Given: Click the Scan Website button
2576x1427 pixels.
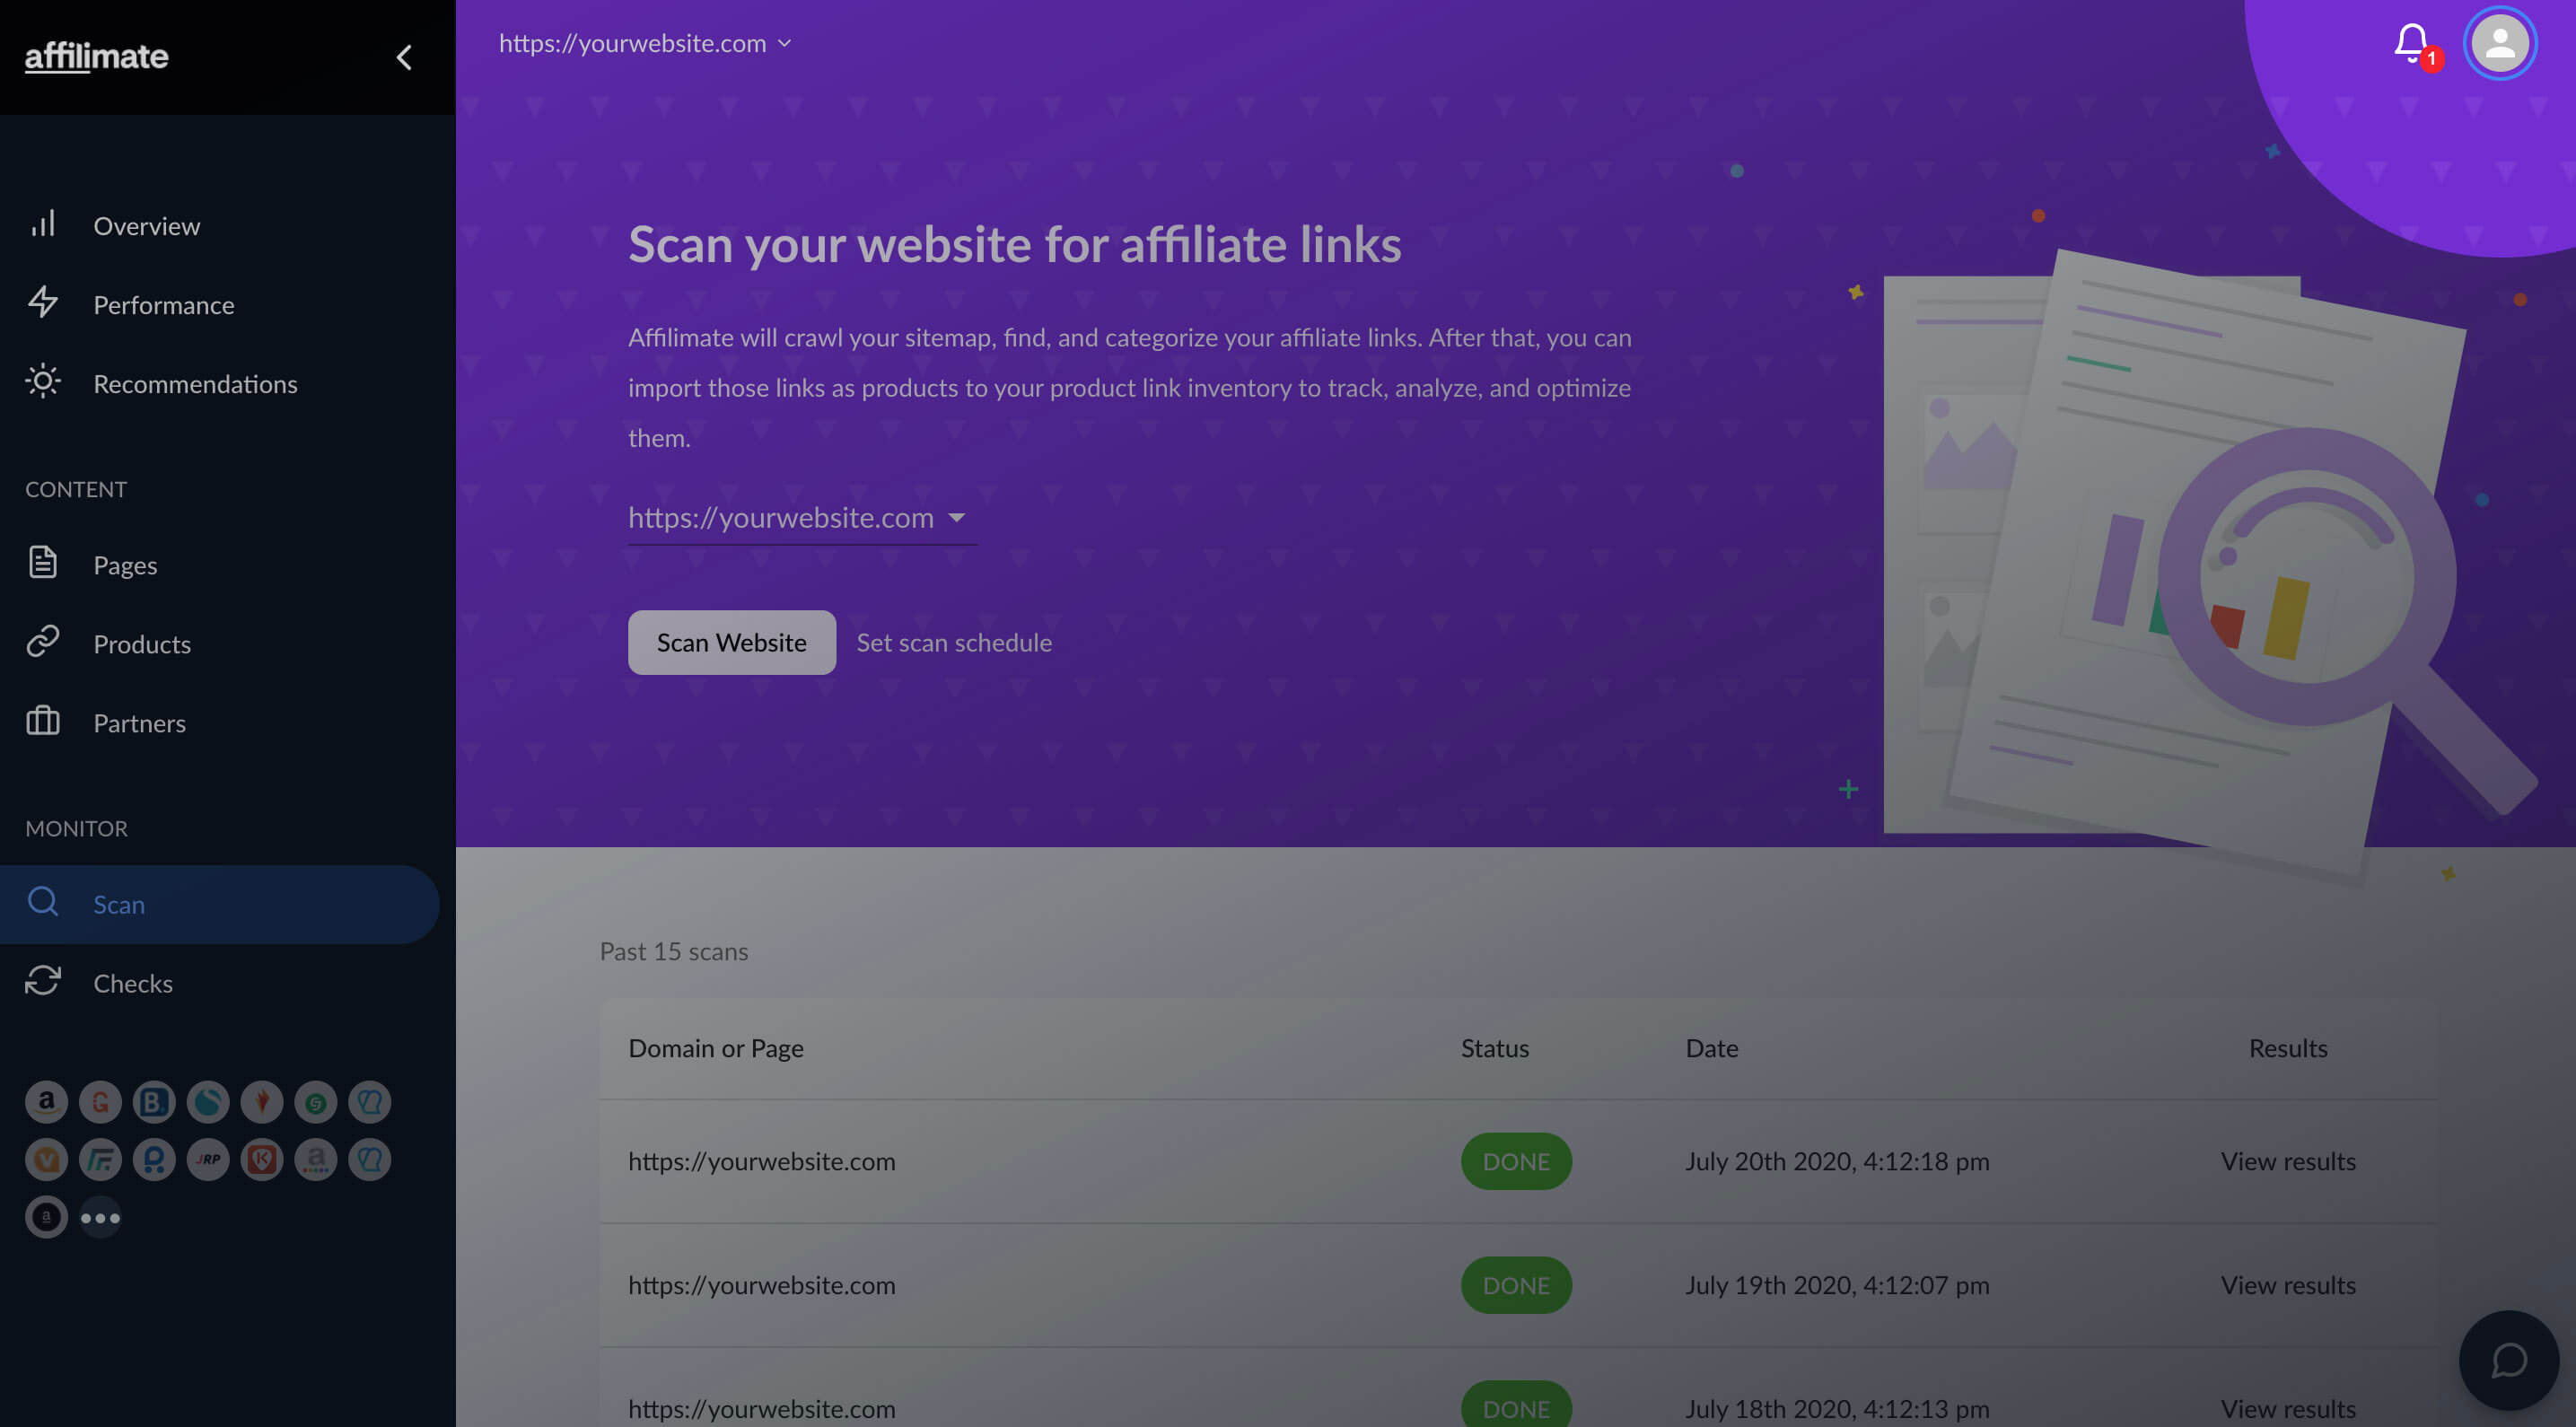Looking at the screenshot, I should tap(731, 642).
